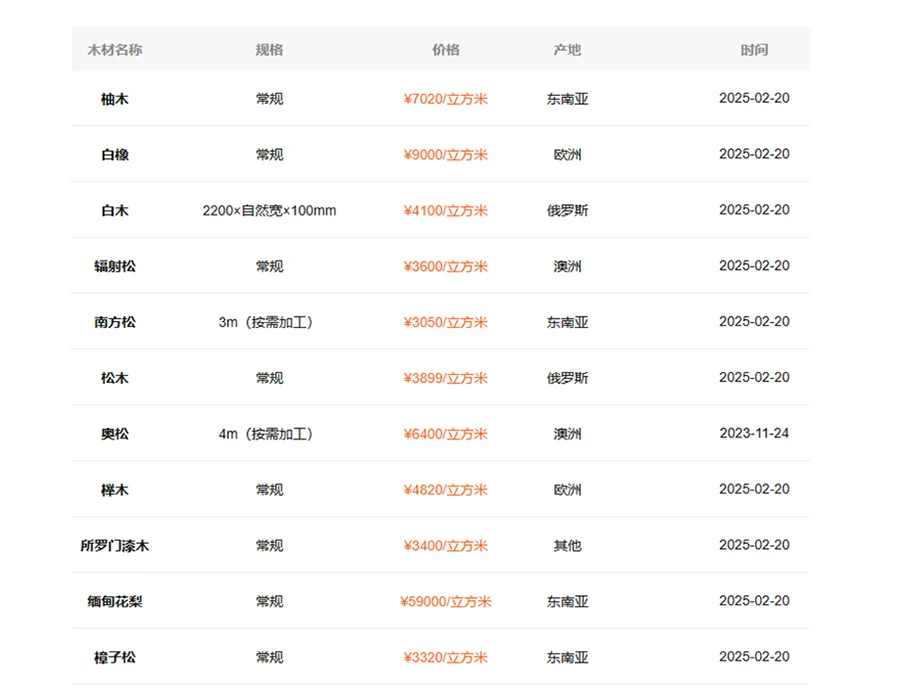Click origin 欧洲 in the 白橡 row
The height and width of the screenshot is (700, 900).
[x=567, y=155]
